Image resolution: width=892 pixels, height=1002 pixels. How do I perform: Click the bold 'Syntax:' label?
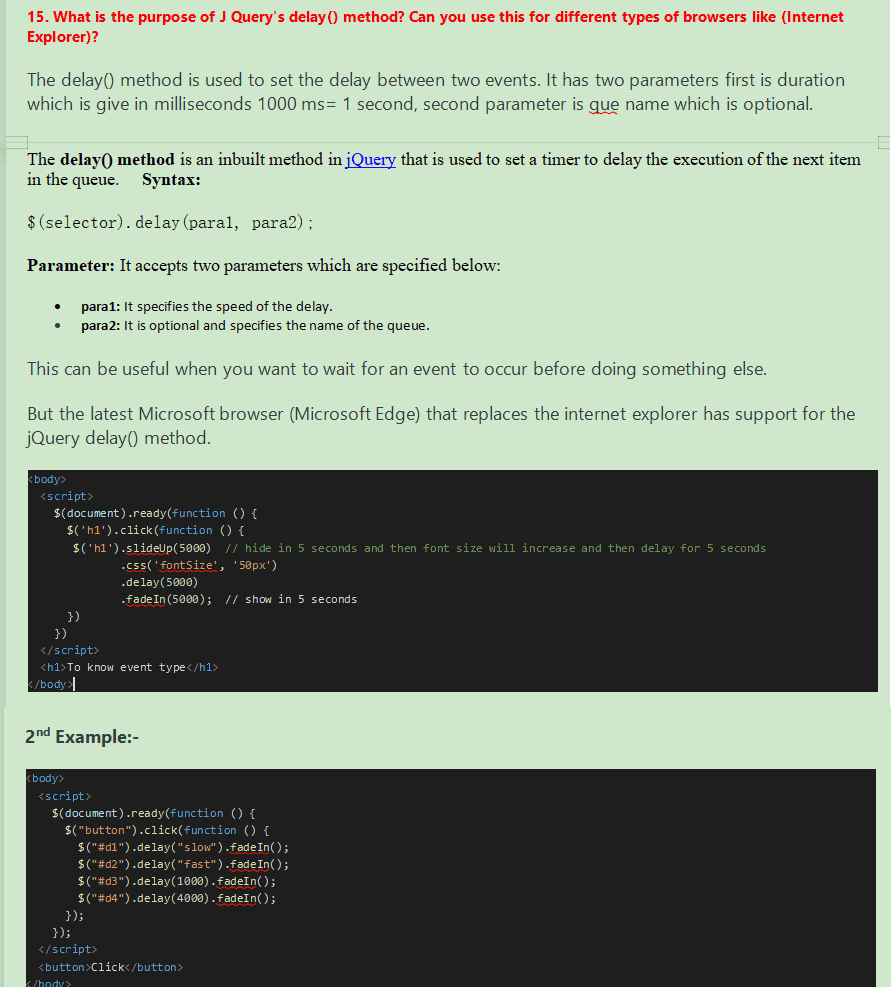tap(171, 180)
